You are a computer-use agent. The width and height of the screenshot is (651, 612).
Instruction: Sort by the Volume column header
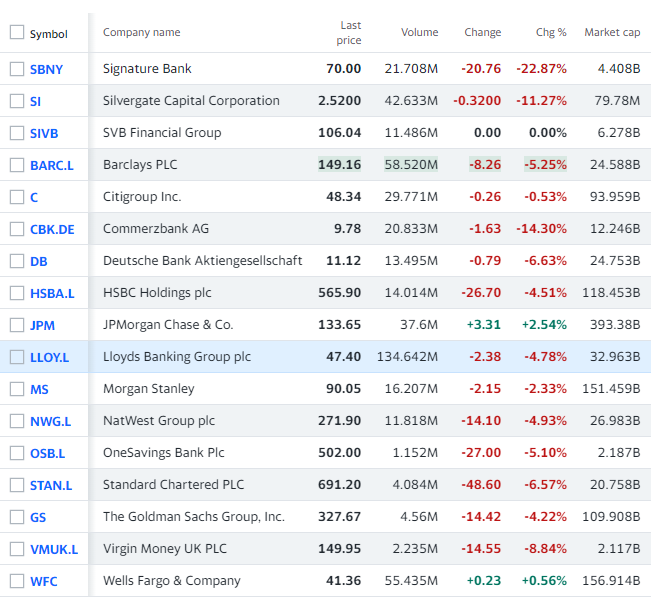420,32
